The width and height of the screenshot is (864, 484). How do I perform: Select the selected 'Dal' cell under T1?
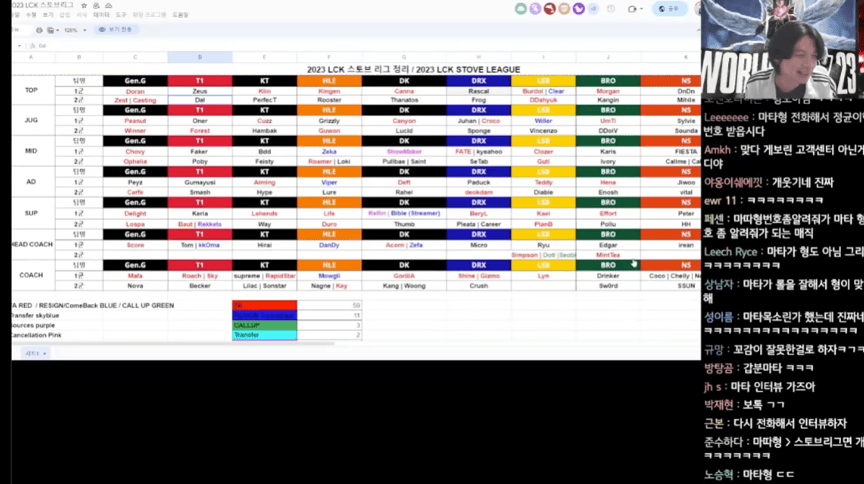[200, 100]
